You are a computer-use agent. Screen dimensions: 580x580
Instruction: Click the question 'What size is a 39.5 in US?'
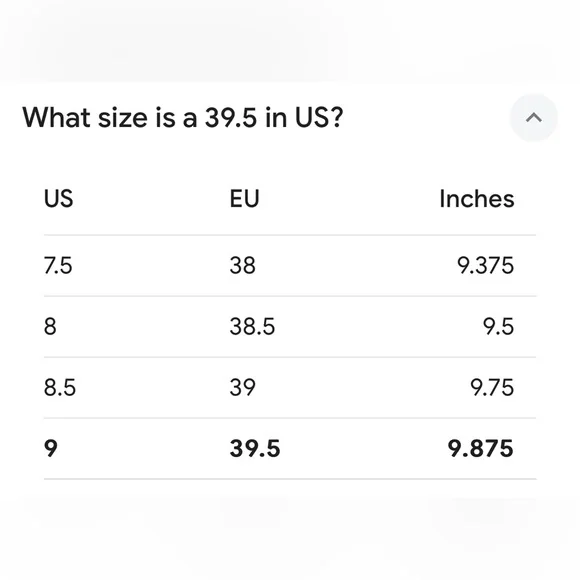(183, 118)
